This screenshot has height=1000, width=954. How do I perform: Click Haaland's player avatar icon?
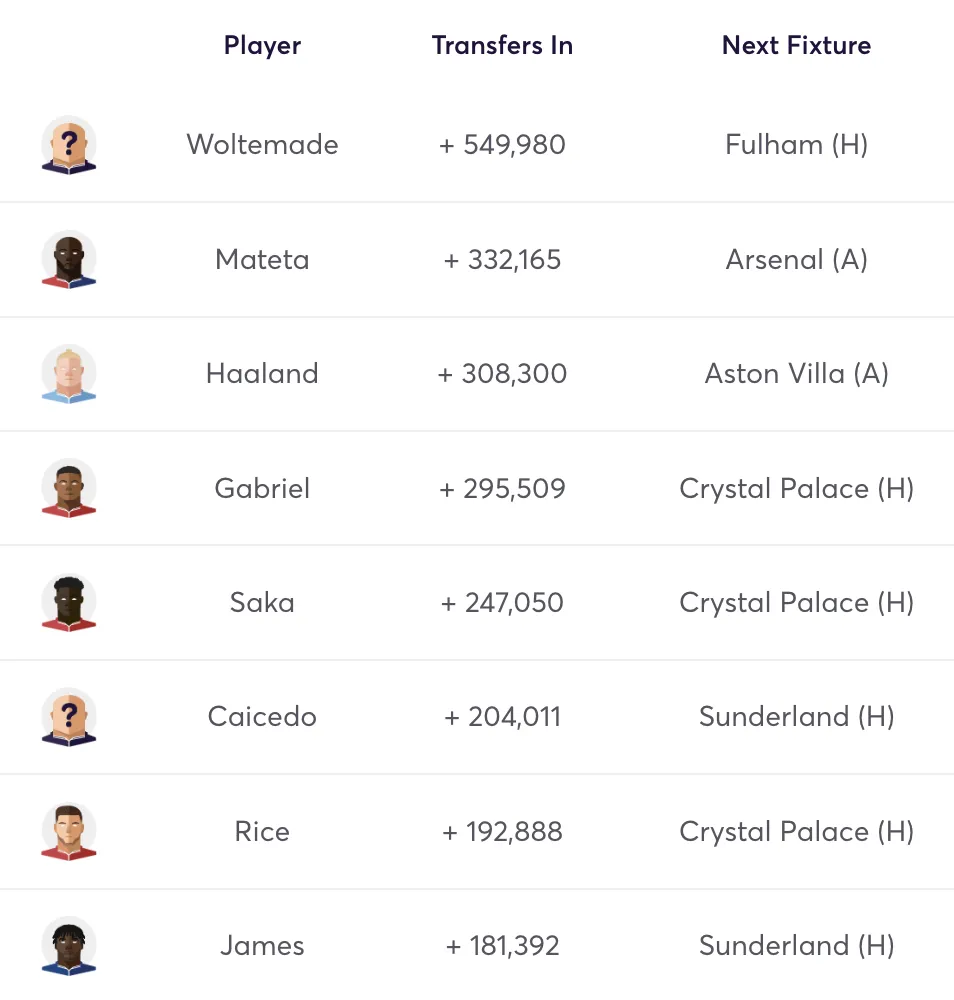69,374
